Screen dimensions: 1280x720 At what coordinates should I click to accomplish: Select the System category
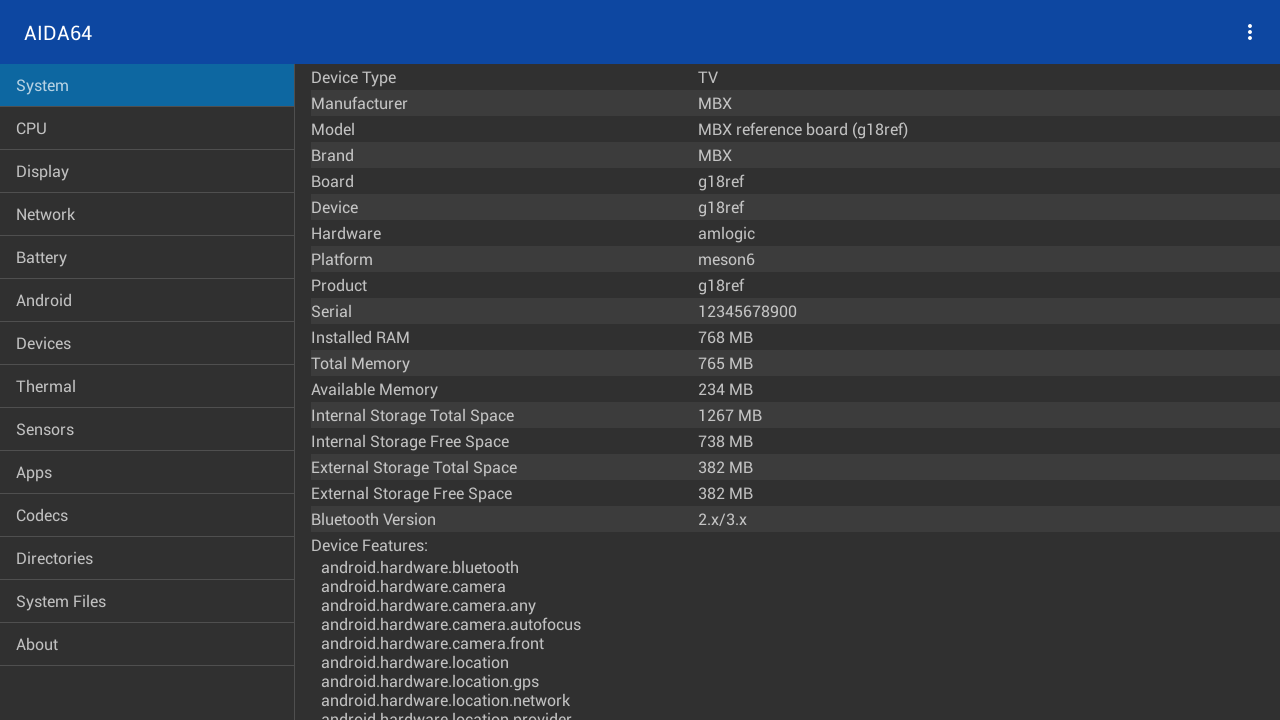point(147,86)
